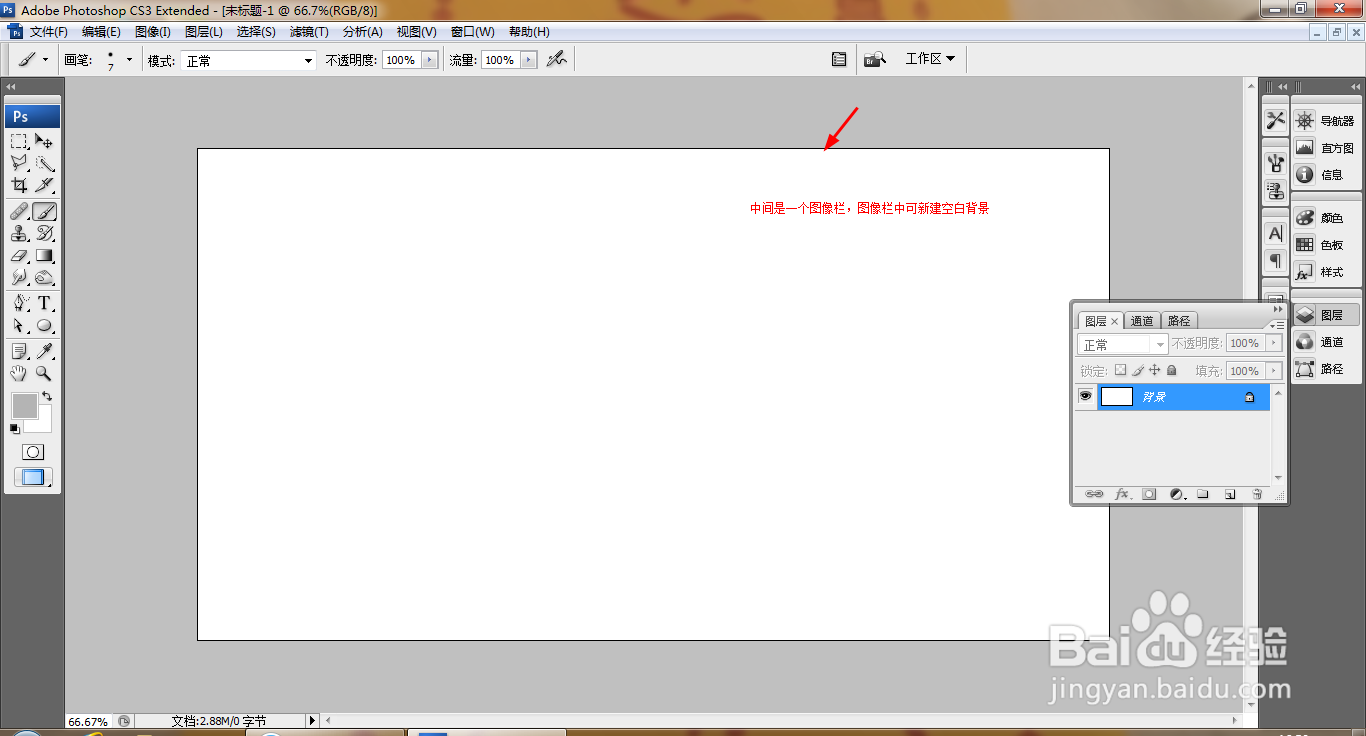1366x736 pixels.
Task: Select the Path Selection tool
Action: 19,326
